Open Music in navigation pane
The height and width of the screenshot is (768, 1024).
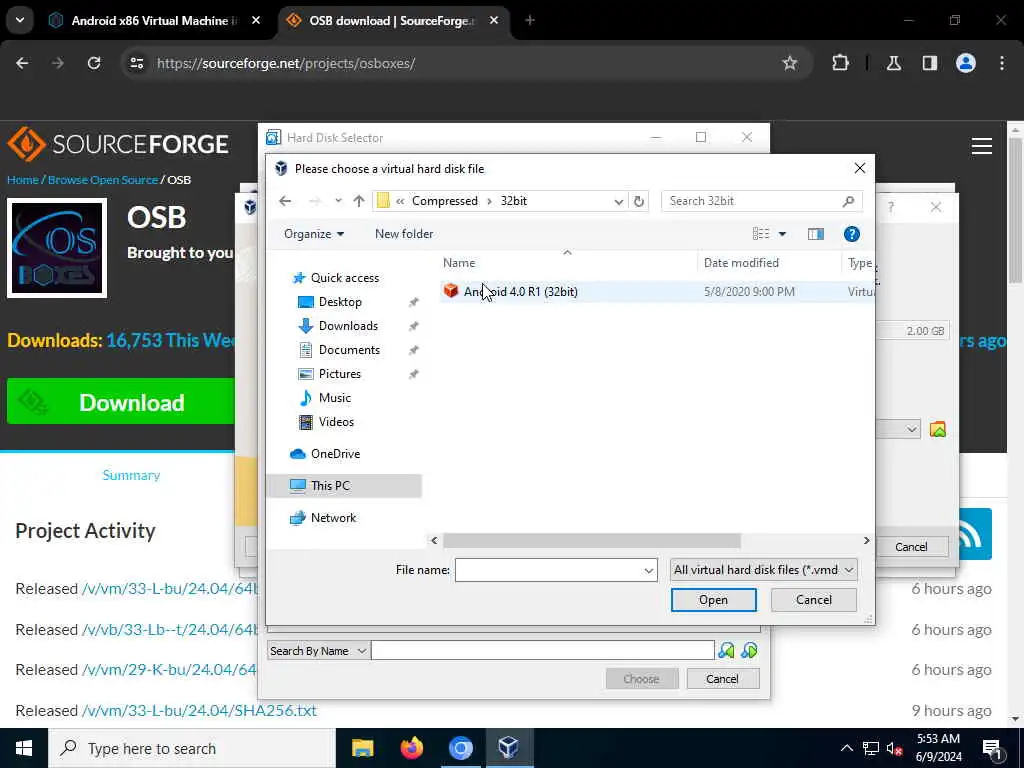point(334,398)
